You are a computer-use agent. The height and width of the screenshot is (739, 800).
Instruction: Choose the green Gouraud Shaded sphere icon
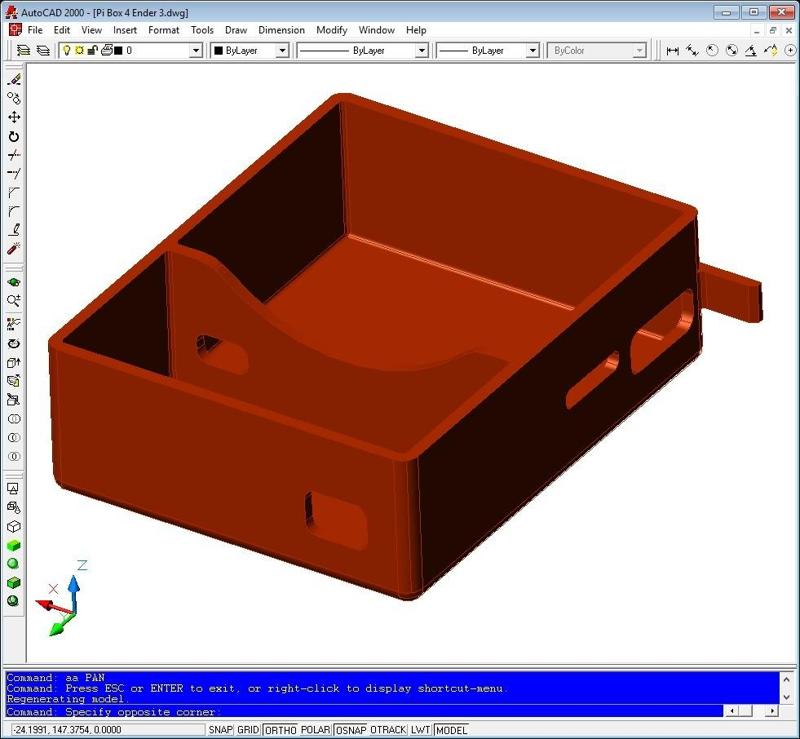[x=14, y=563]
